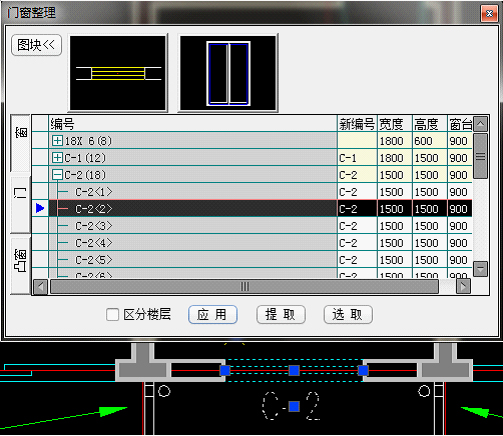503x436 pixels.
Task: Click the horizontal scrollbar thumb
Action: pos(244,287)
